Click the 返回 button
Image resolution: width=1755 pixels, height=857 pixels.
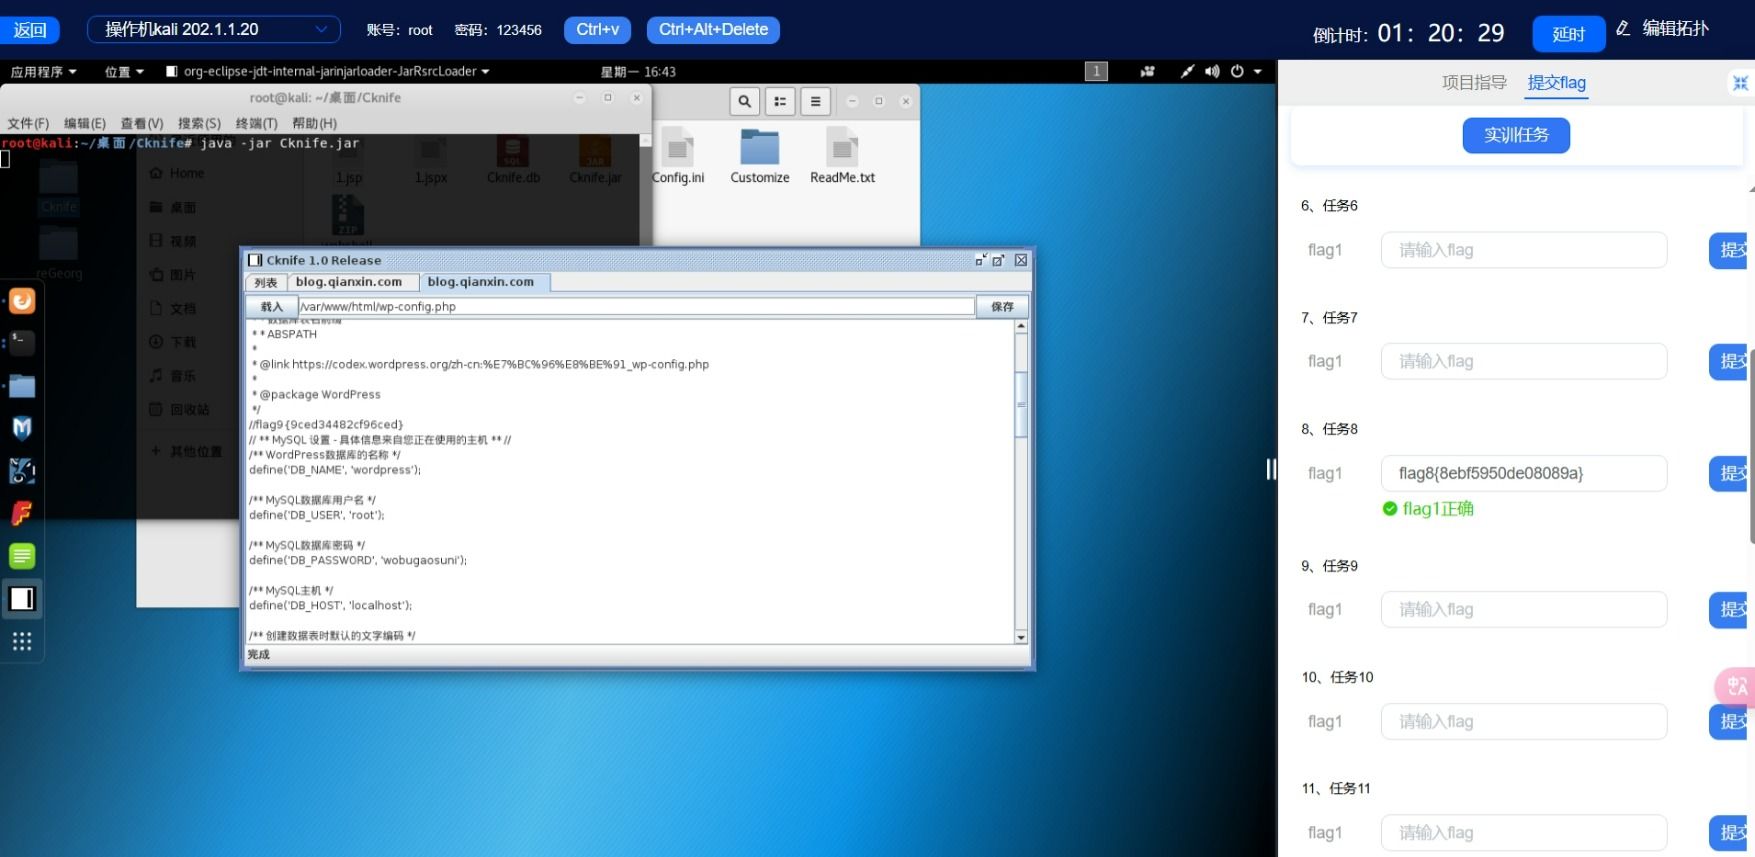(30, 30)
